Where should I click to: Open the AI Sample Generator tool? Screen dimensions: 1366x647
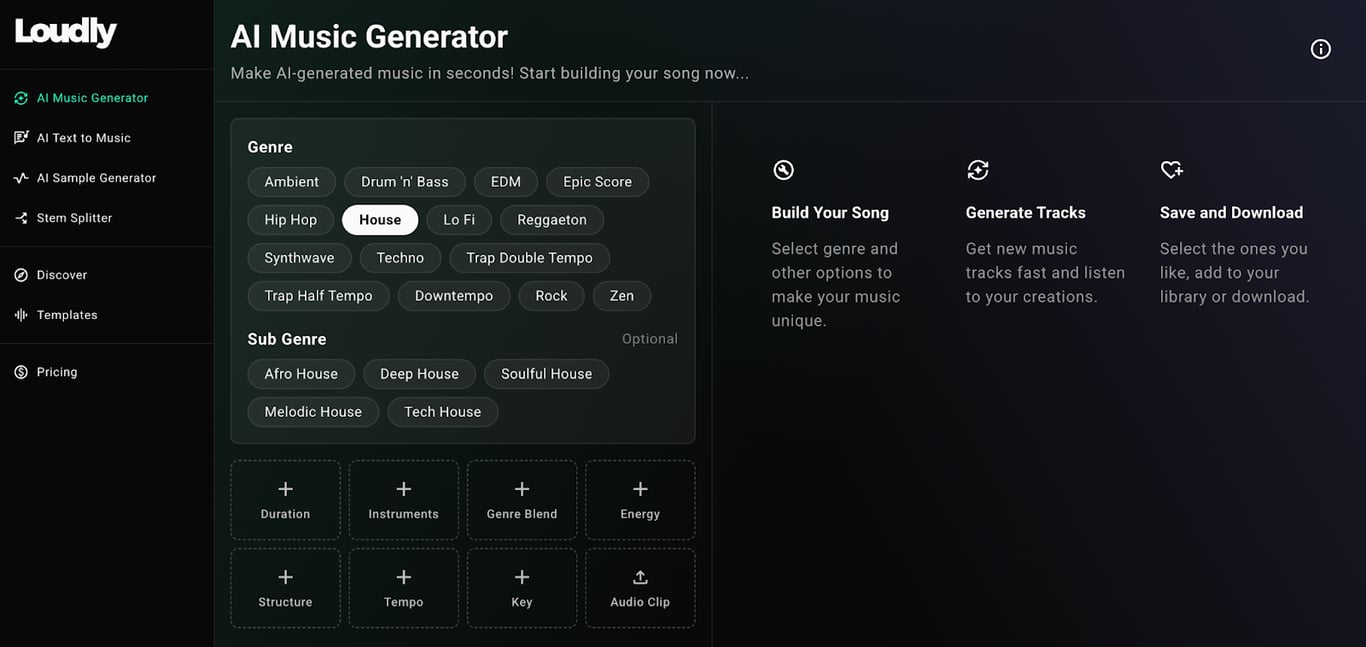(x=22, y=177)
